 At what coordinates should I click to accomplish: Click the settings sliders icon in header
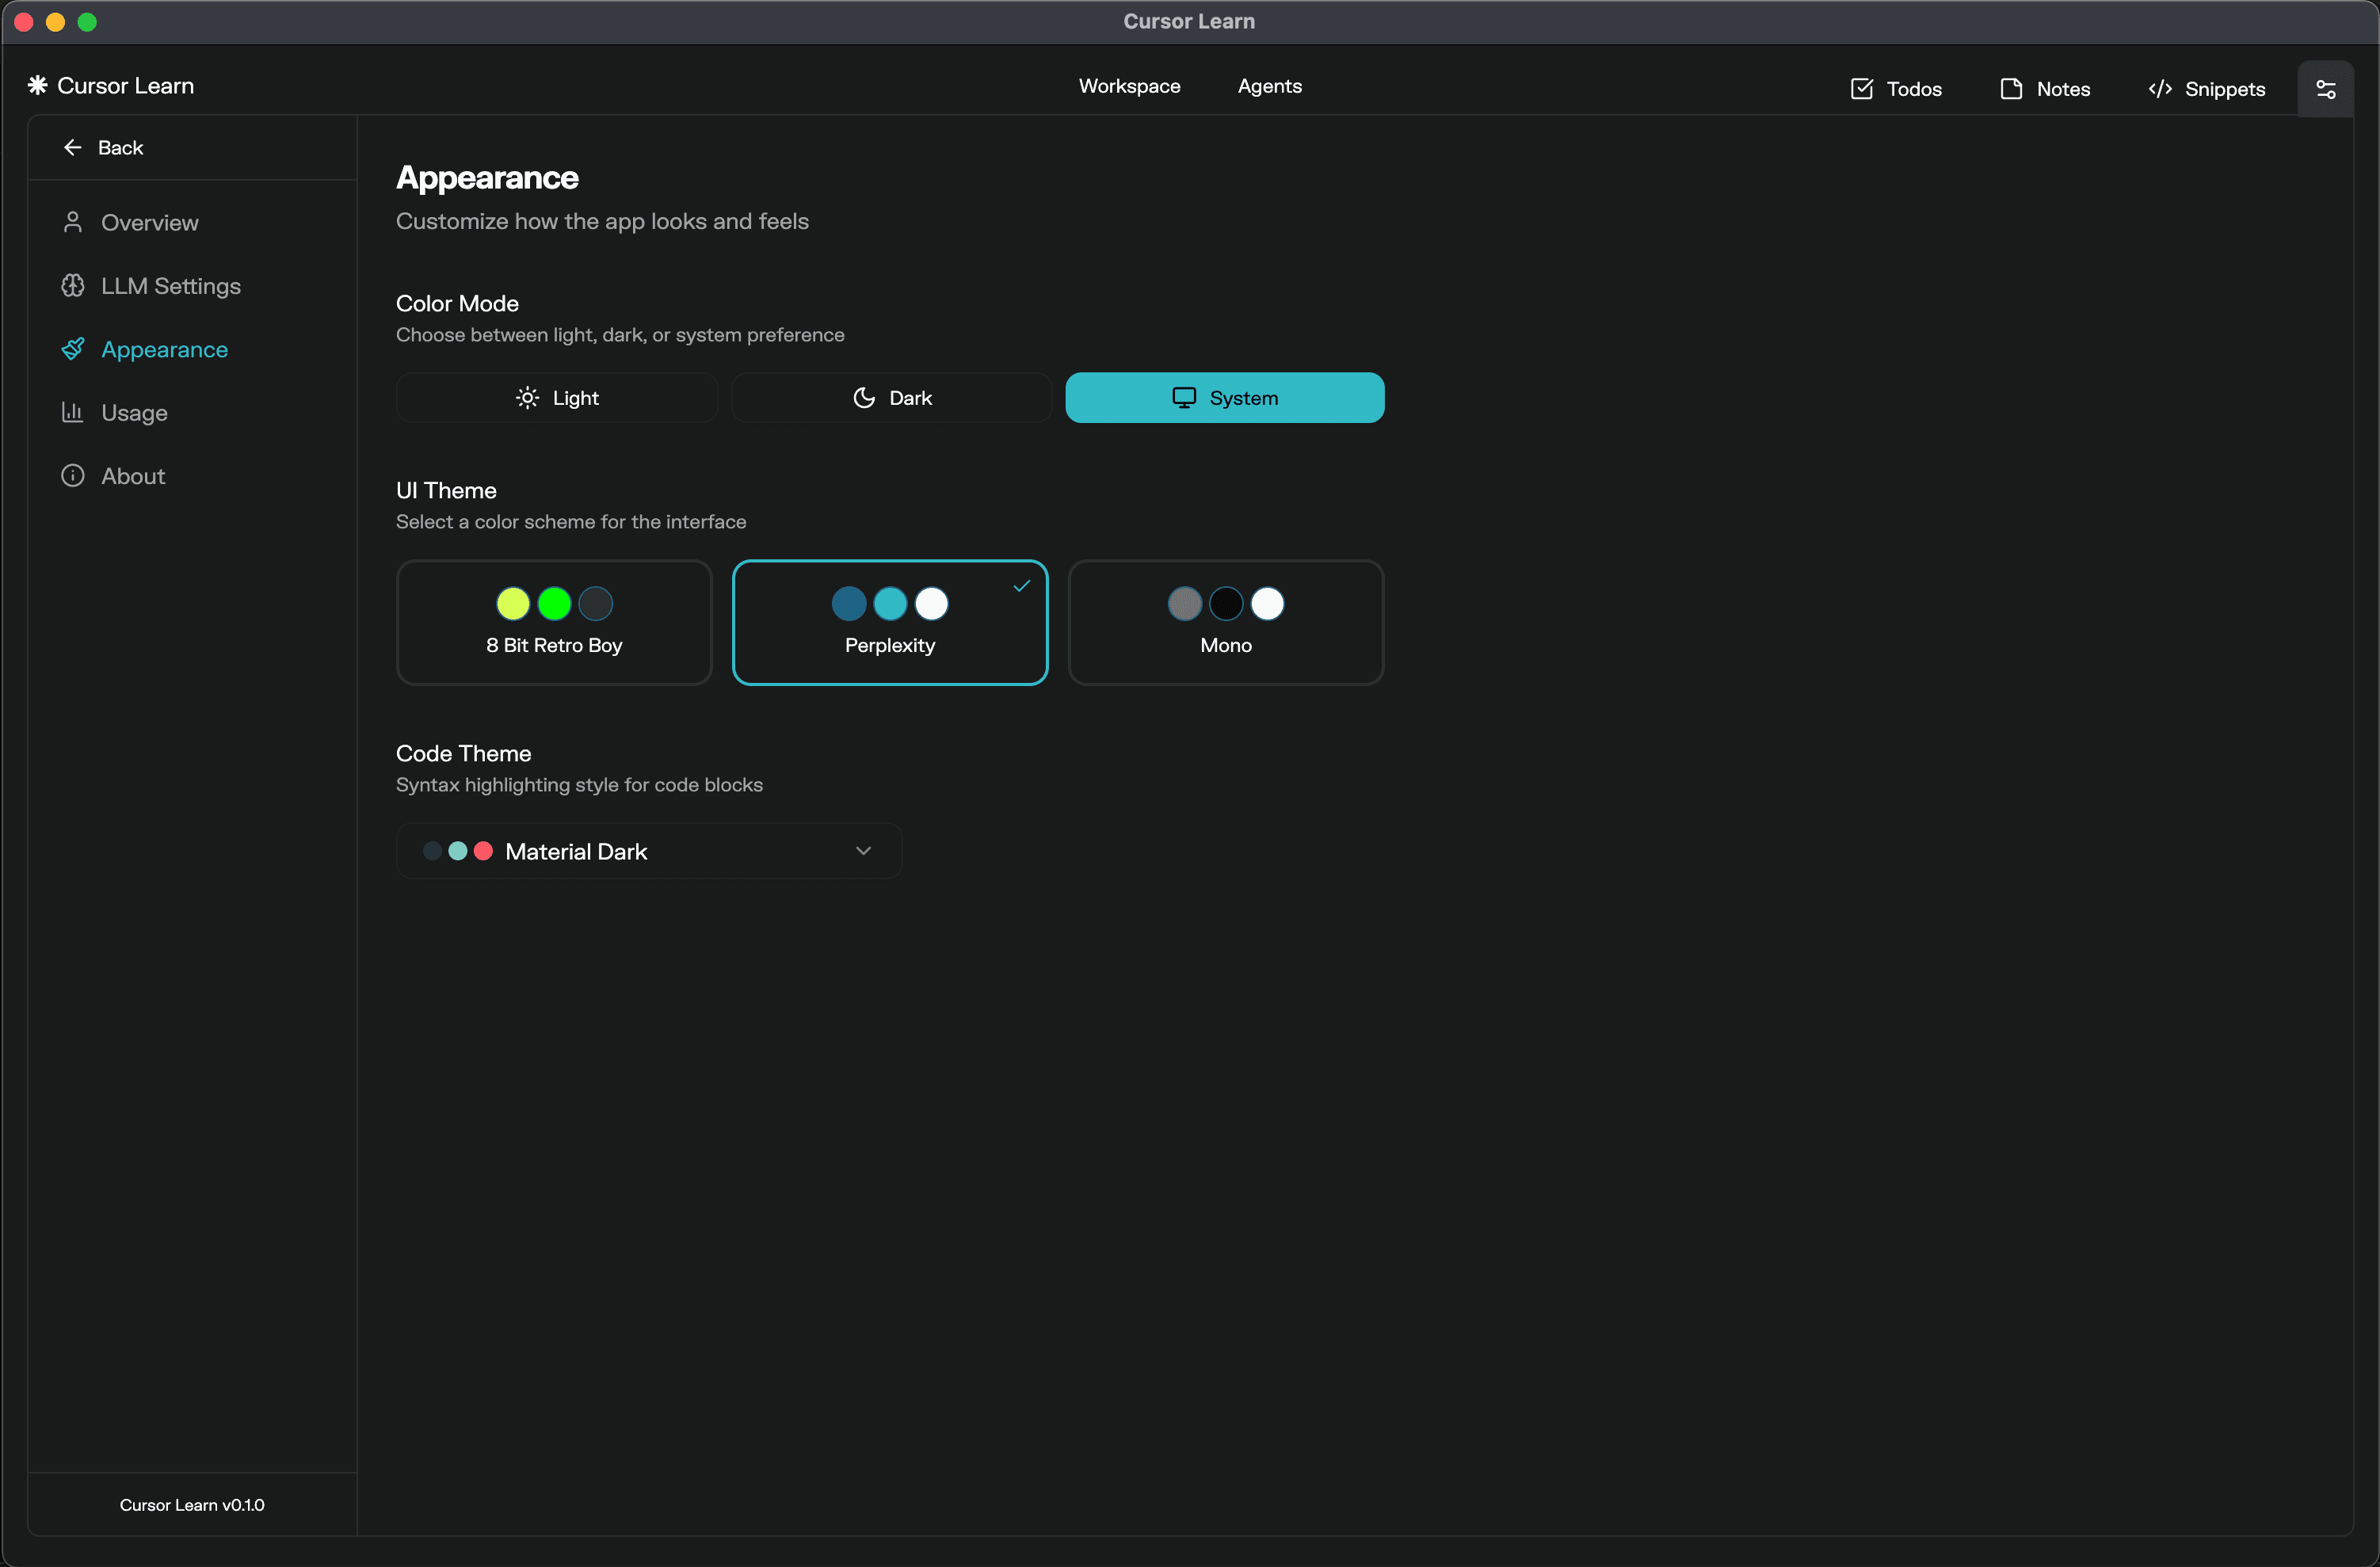point(2325,89)
